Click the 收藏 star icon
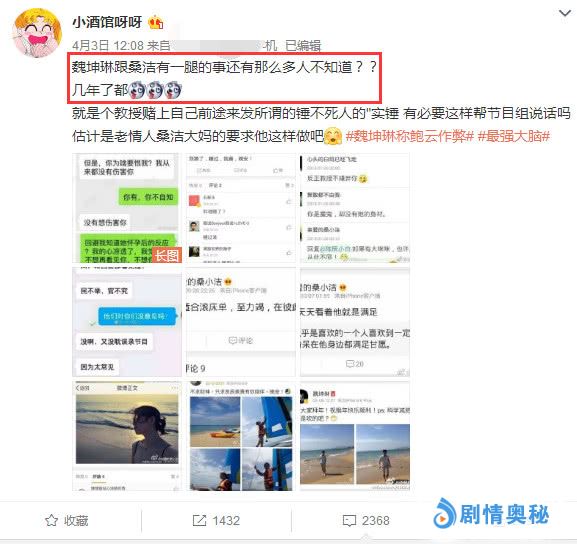Screen dimensions: 577x544 click(x=52, y=520)
